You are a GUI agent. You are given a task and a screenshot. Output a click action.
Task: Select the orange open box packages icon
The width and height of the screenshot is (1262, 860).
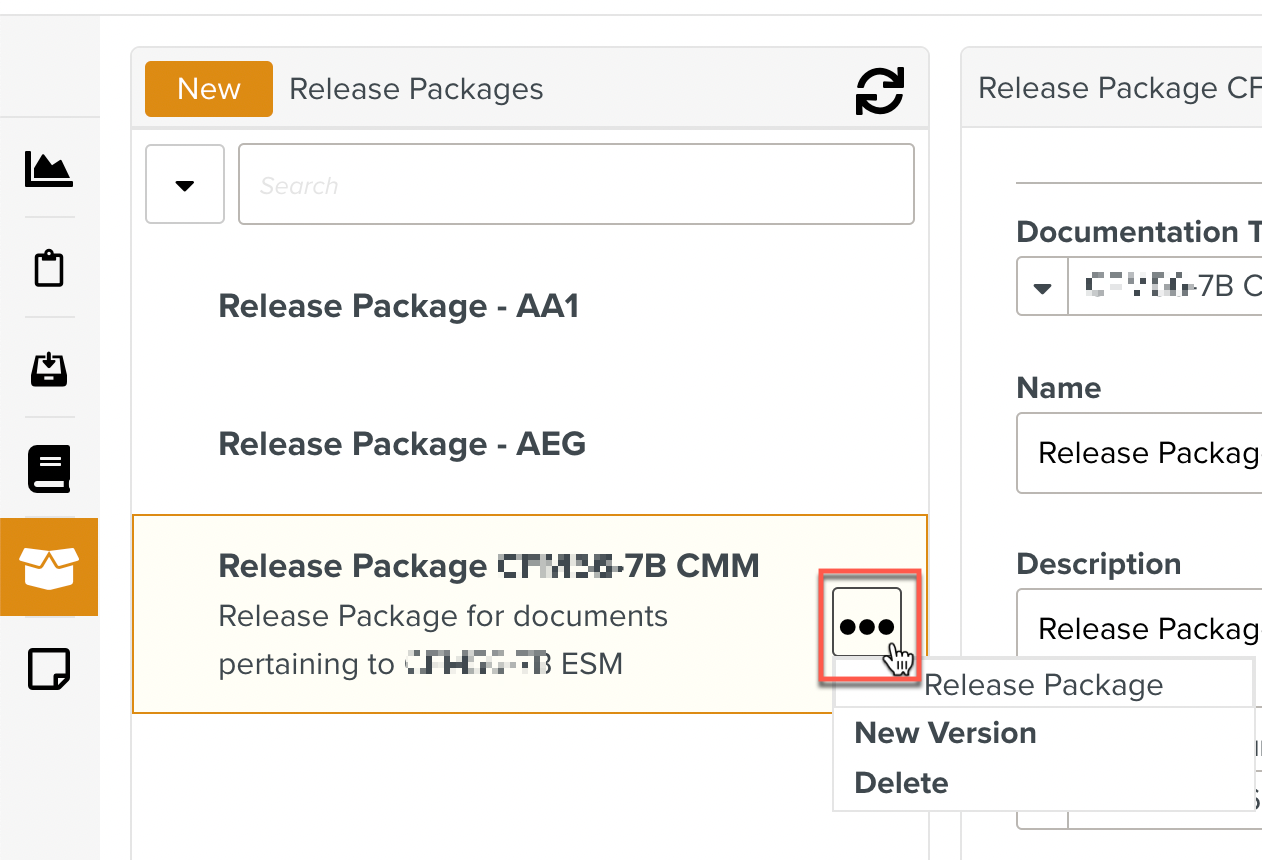click(49, 567)
